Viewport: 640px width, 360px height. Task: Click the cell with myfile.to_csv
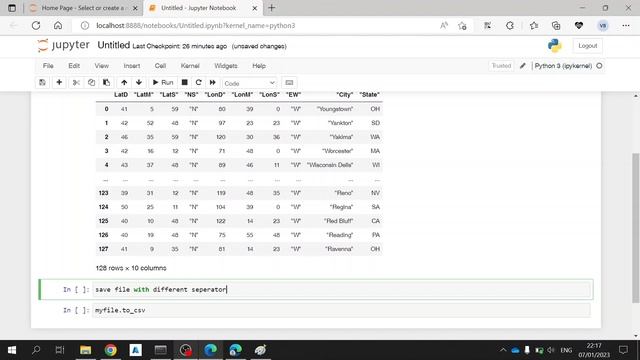coord(341,310)
